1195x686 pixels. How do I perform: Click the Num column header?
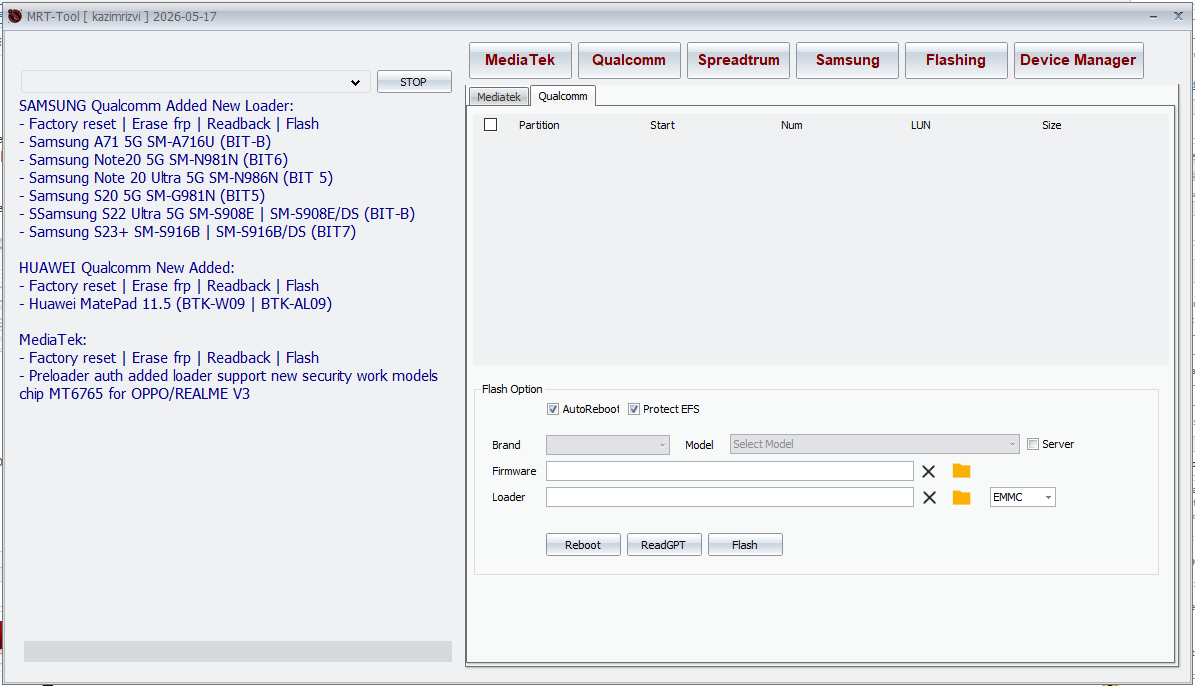click(x=791, y=125)
